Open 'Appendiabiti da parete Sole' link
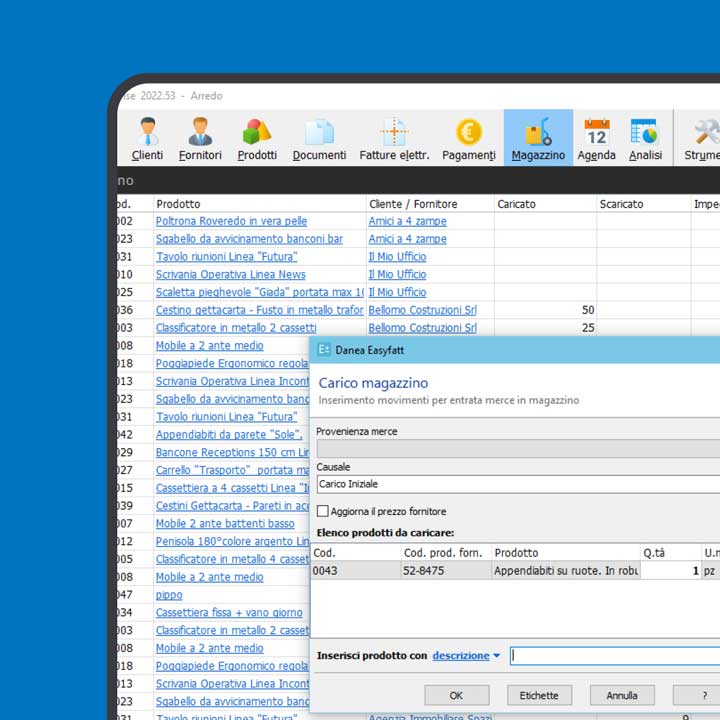 point(229,435)
